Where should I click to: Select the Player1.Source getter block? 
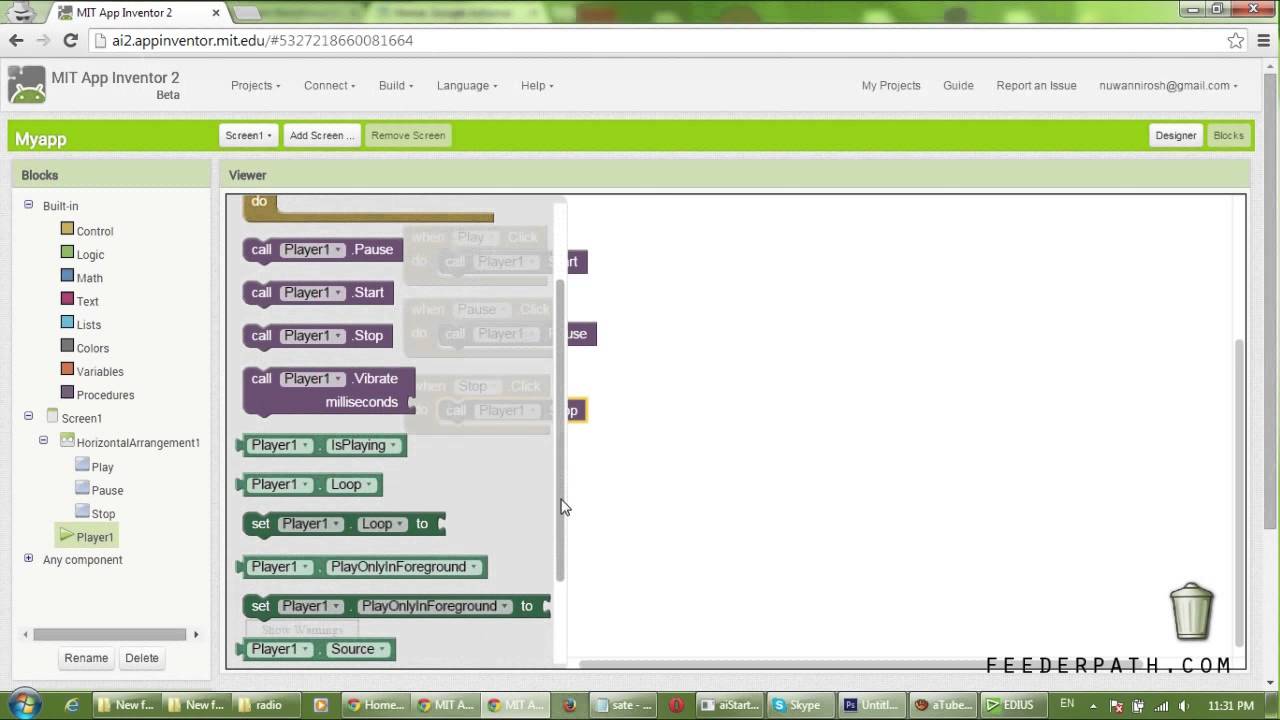pos(316,649)
